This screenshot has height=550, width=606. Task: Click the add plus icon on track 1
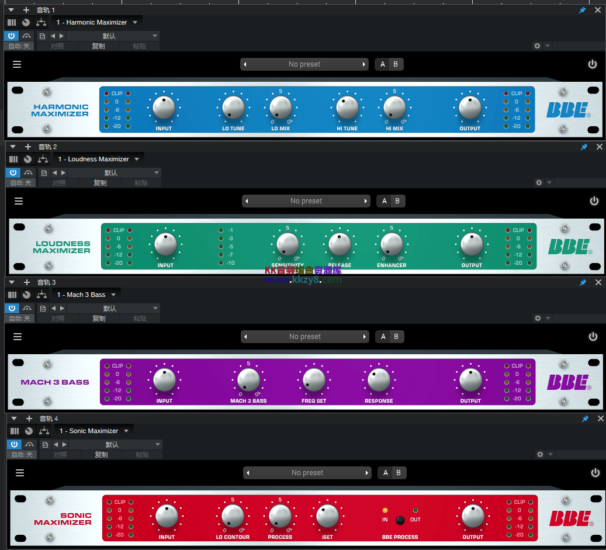[26, 10]
